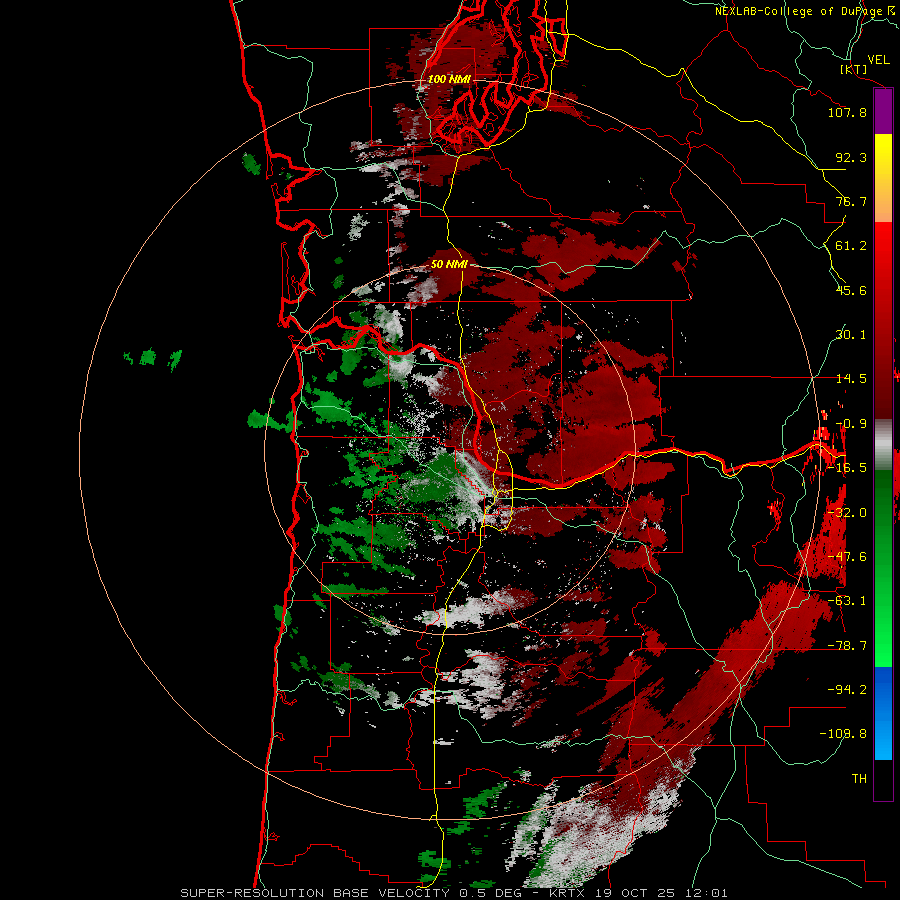Screen dimensions: 900x900
Task: Pick the purple segment of color bar
Action: pyautogui.click(x=883, y=111)
